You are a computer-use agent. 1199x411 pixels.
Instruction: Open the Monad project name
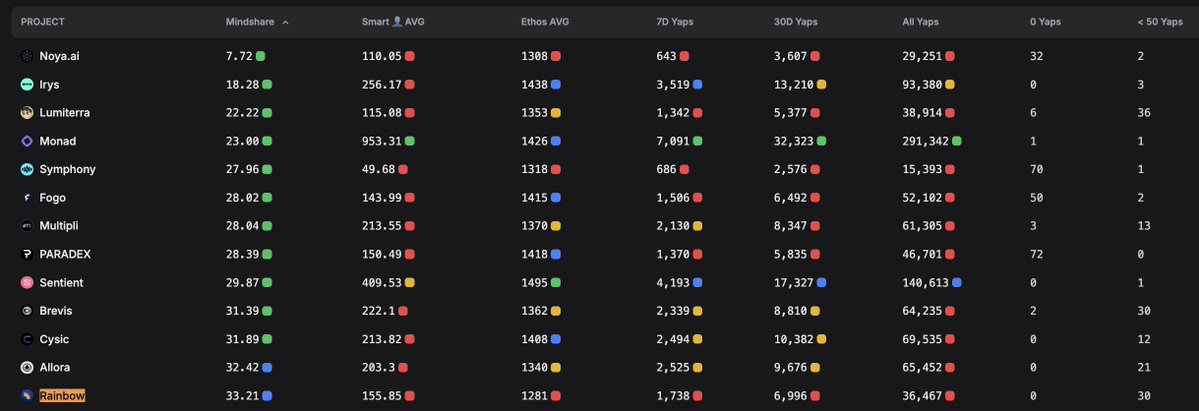point(58,141)
